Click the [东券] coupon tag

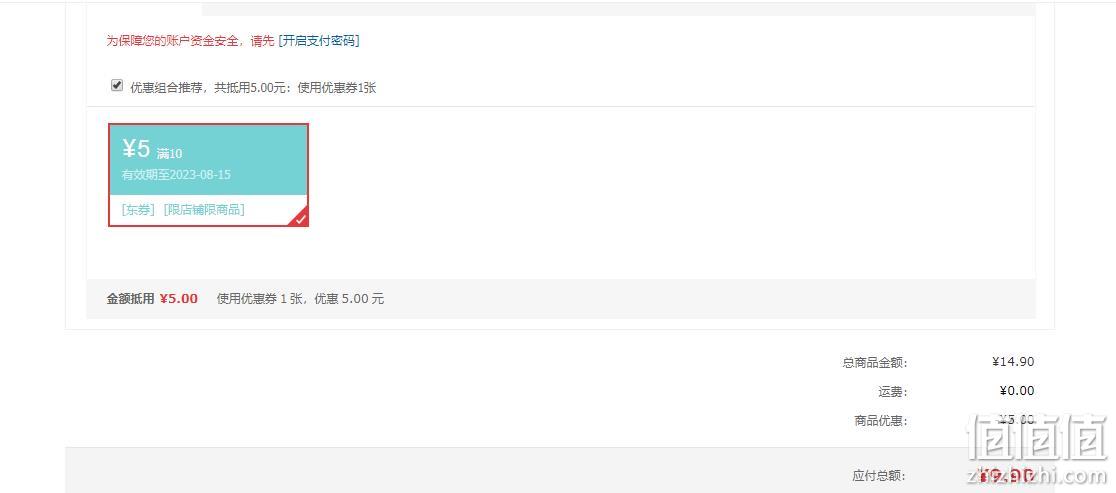tap(138, 210)
